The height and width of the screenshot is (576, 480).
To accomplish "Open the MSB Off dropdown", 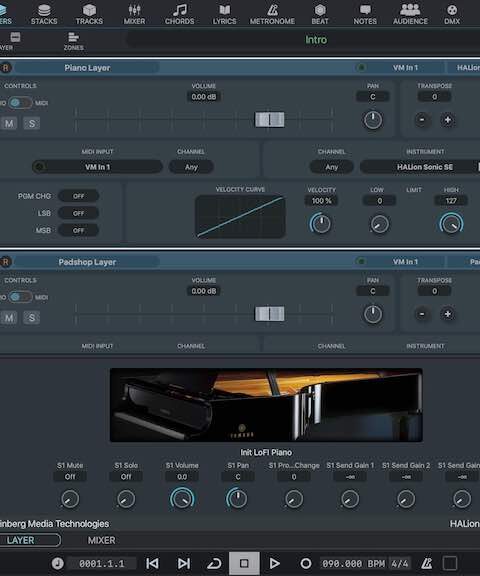I will coord(78,231).
